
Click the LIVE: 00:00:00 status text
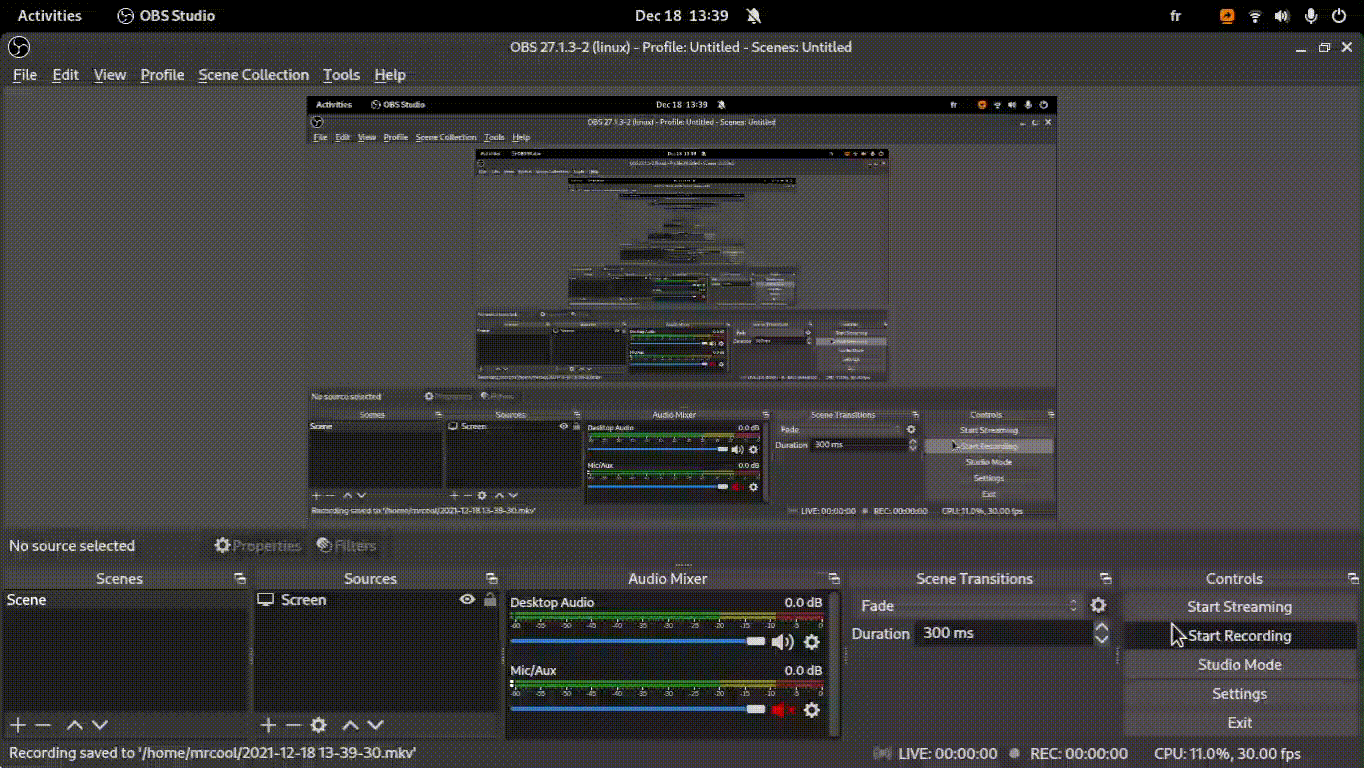pyautogui.click(x=948, y=754)
